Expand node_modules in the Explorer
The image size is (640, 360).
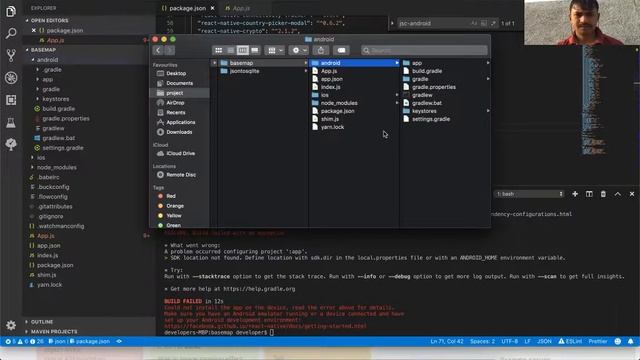click(x=33, y=167)
